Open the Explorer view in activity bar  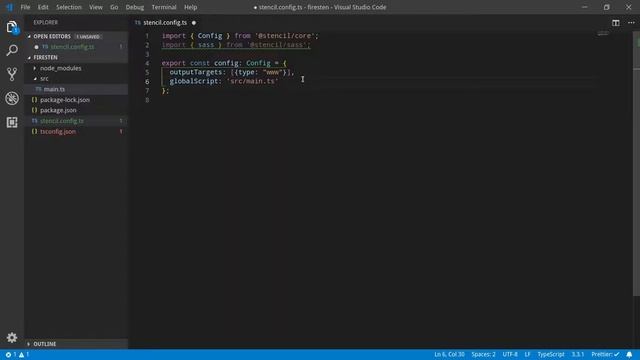(x=12, y=27)
